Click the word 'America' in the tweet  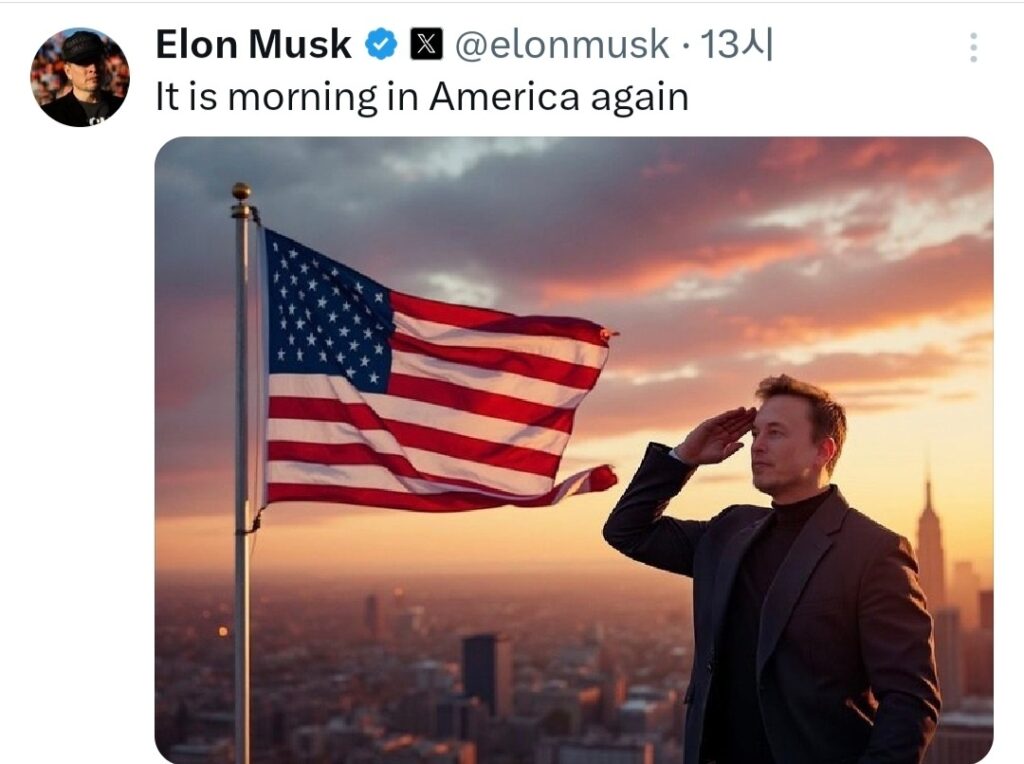(504, 97)
